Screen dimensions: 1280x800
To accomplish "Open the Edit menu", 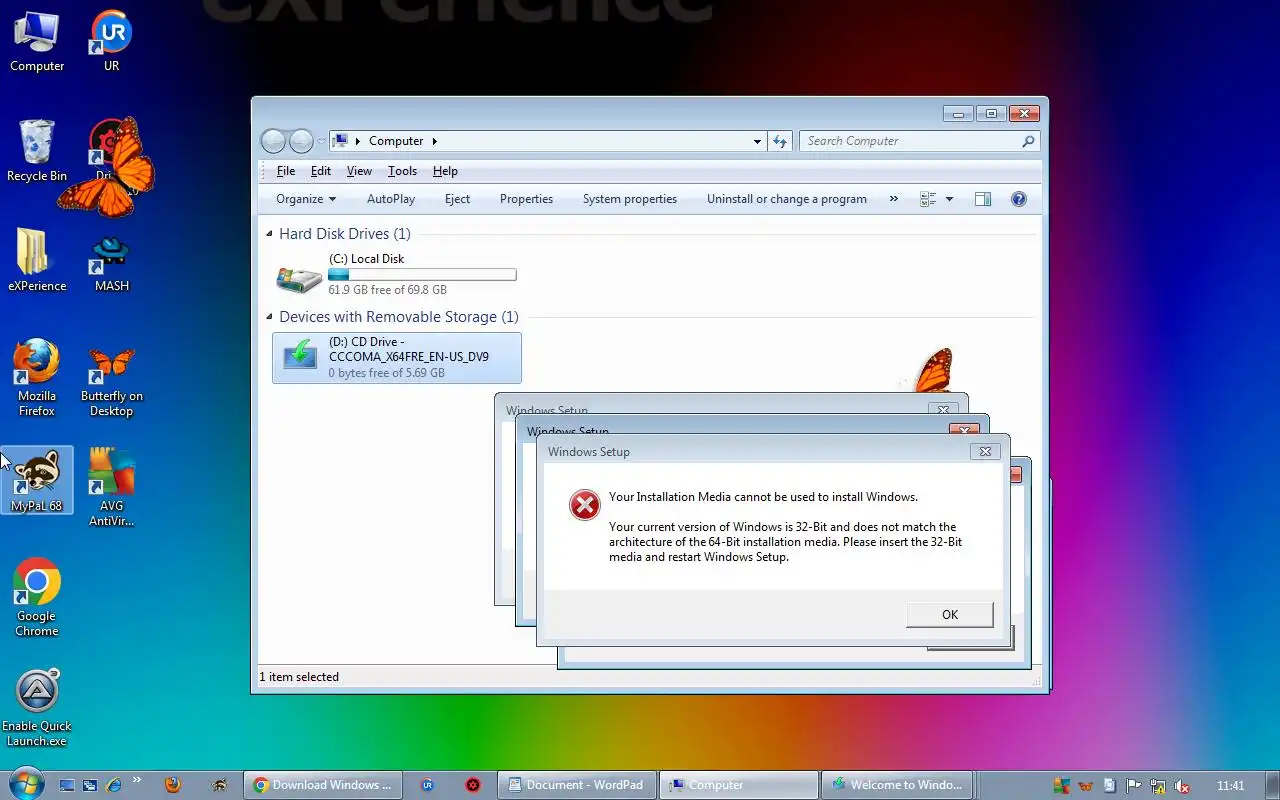I will pyautogui.click(x=321, y=171).
